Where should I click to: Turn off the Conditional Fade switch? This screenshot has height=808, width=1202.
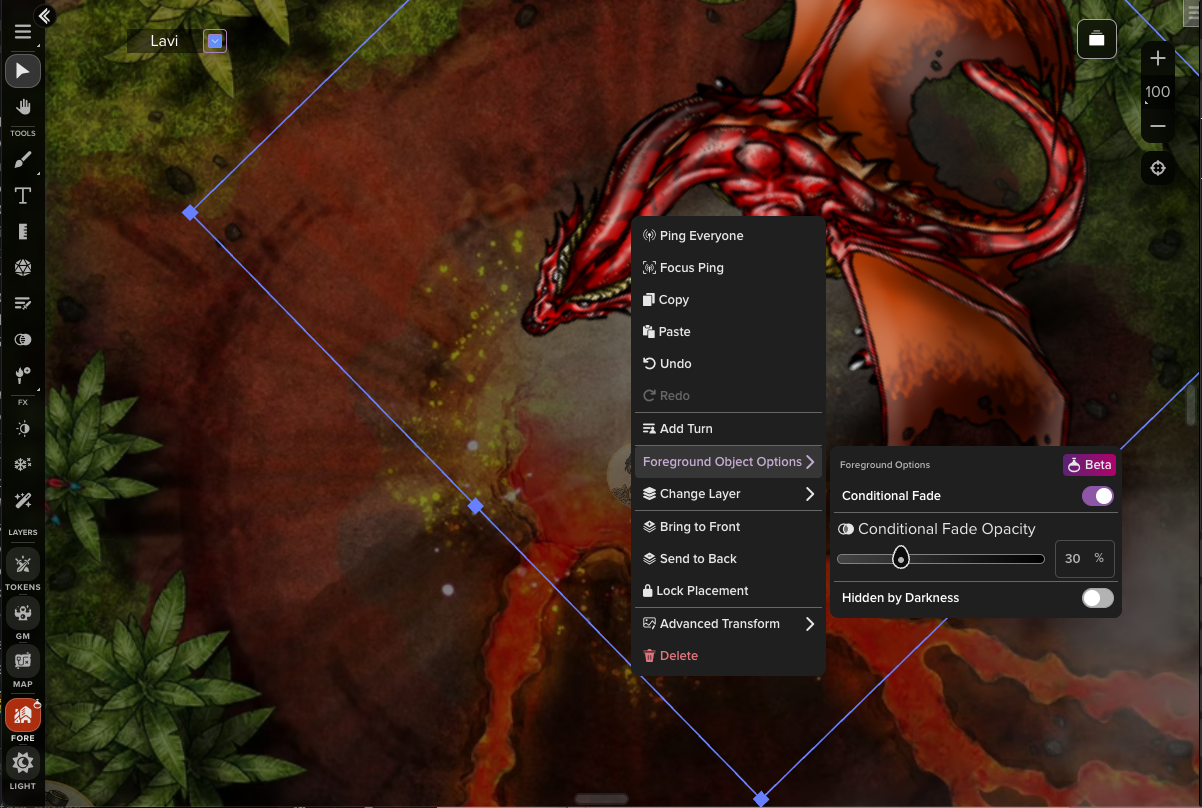(1097, 496)
